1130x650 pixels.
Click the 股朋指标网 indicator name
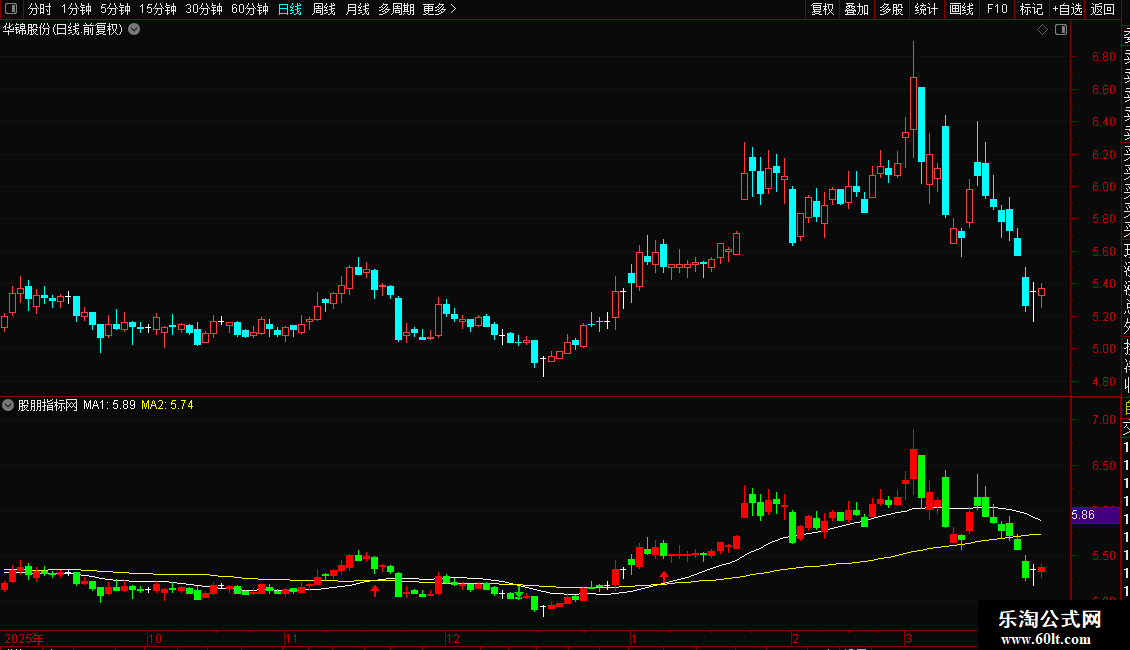(x=48, y=405)
